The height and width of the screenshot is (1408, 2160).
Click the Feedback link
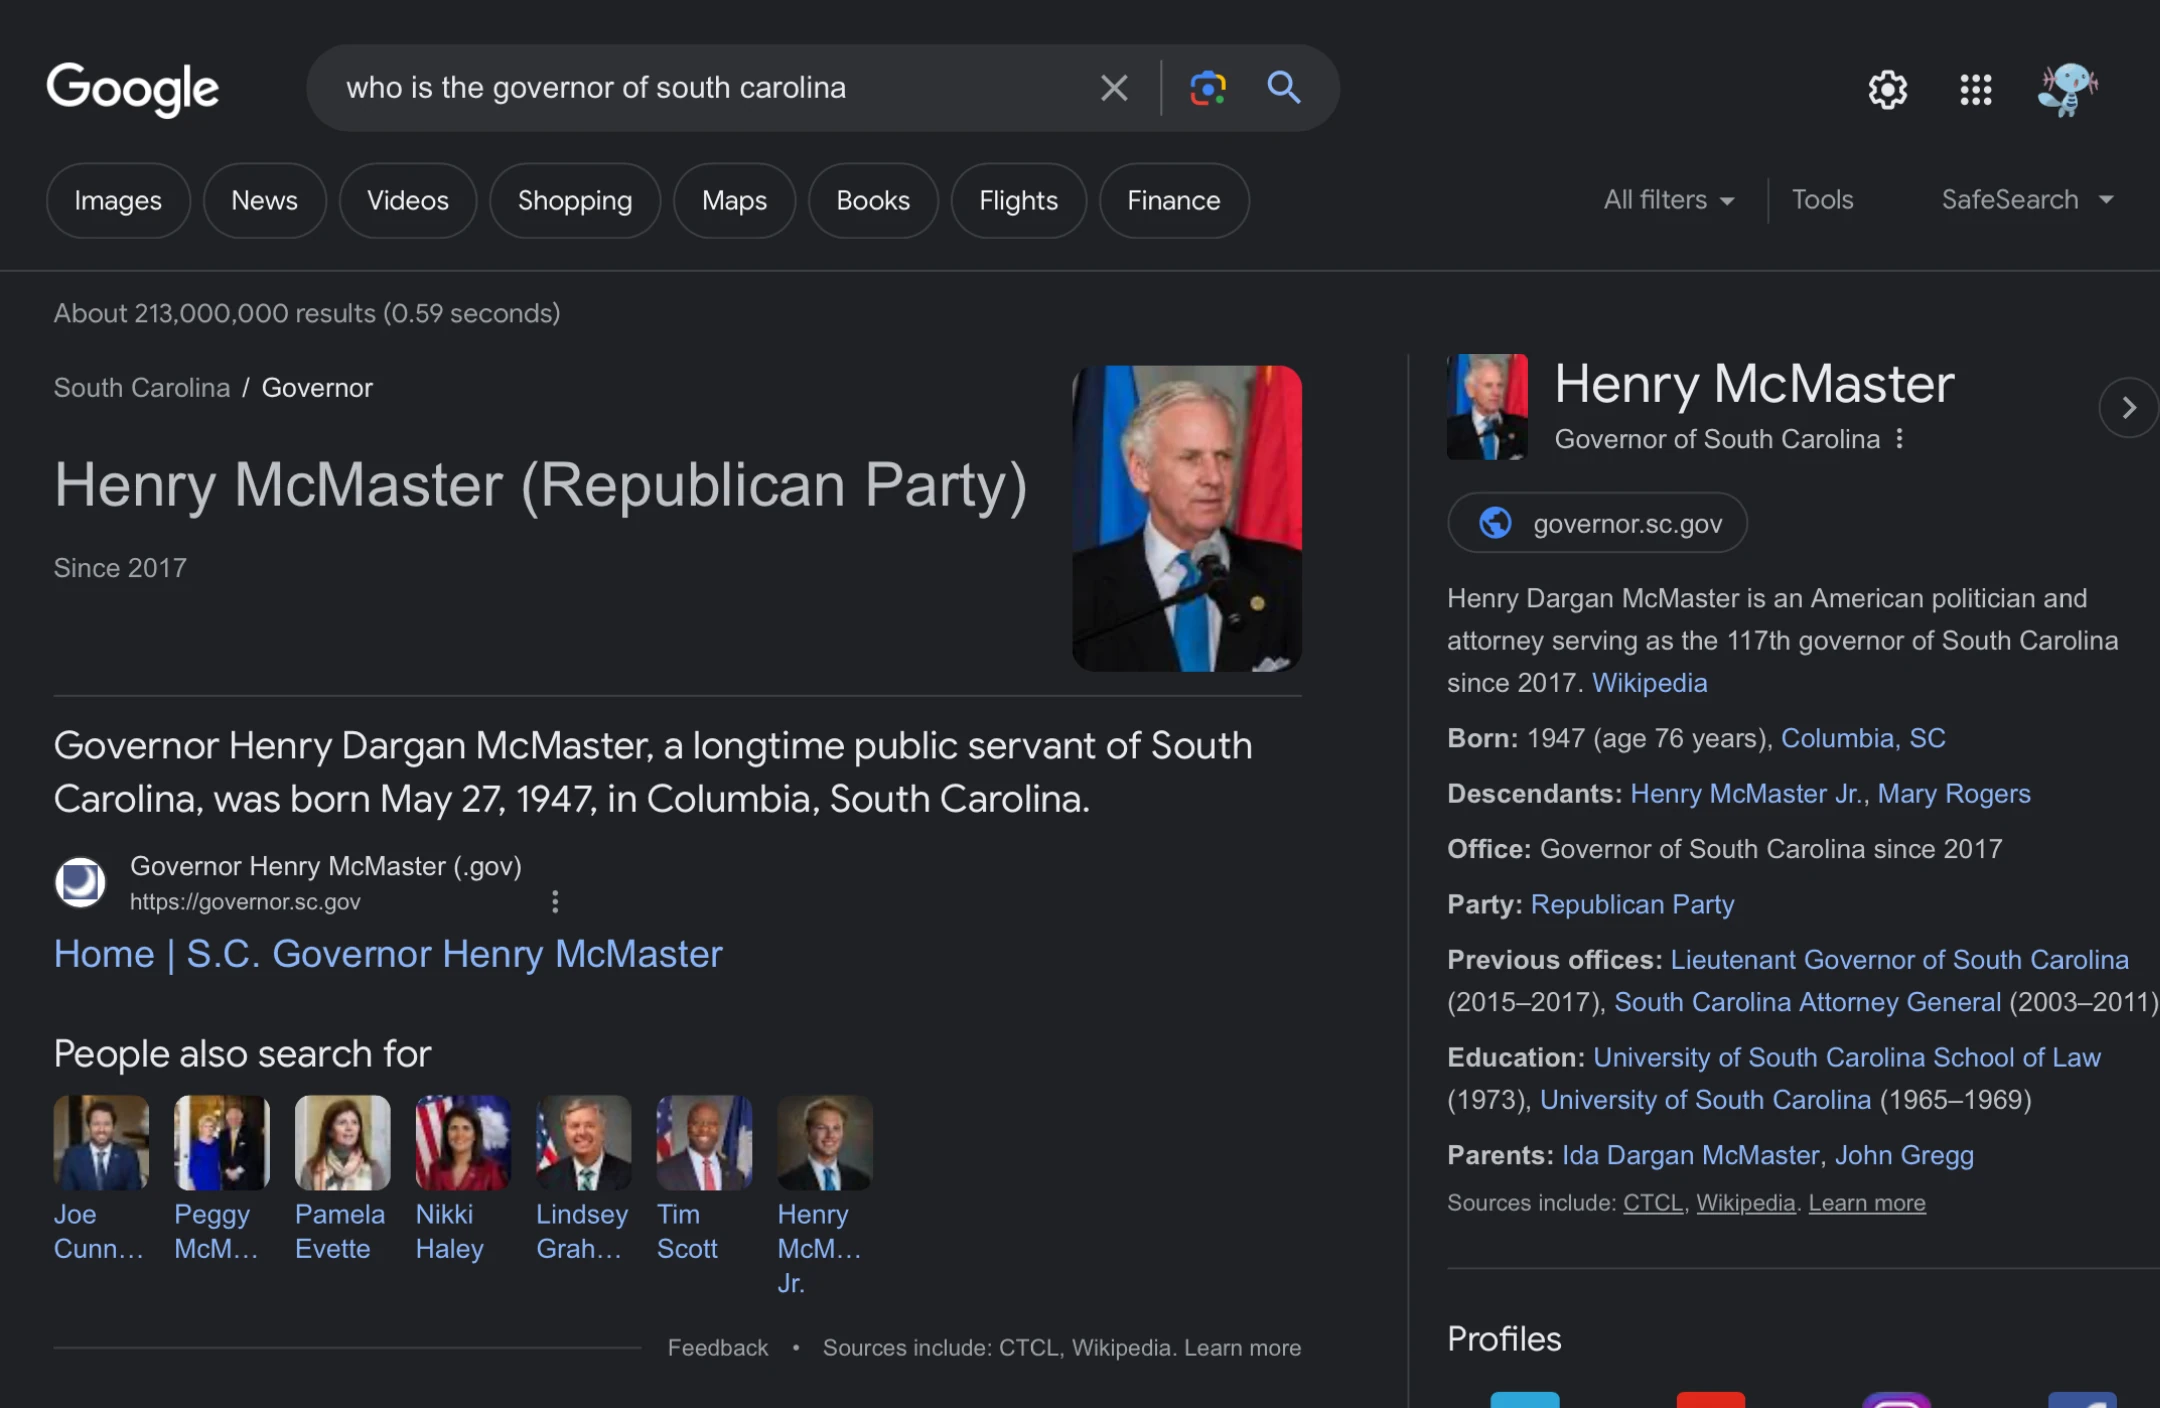click(716, 1347)
